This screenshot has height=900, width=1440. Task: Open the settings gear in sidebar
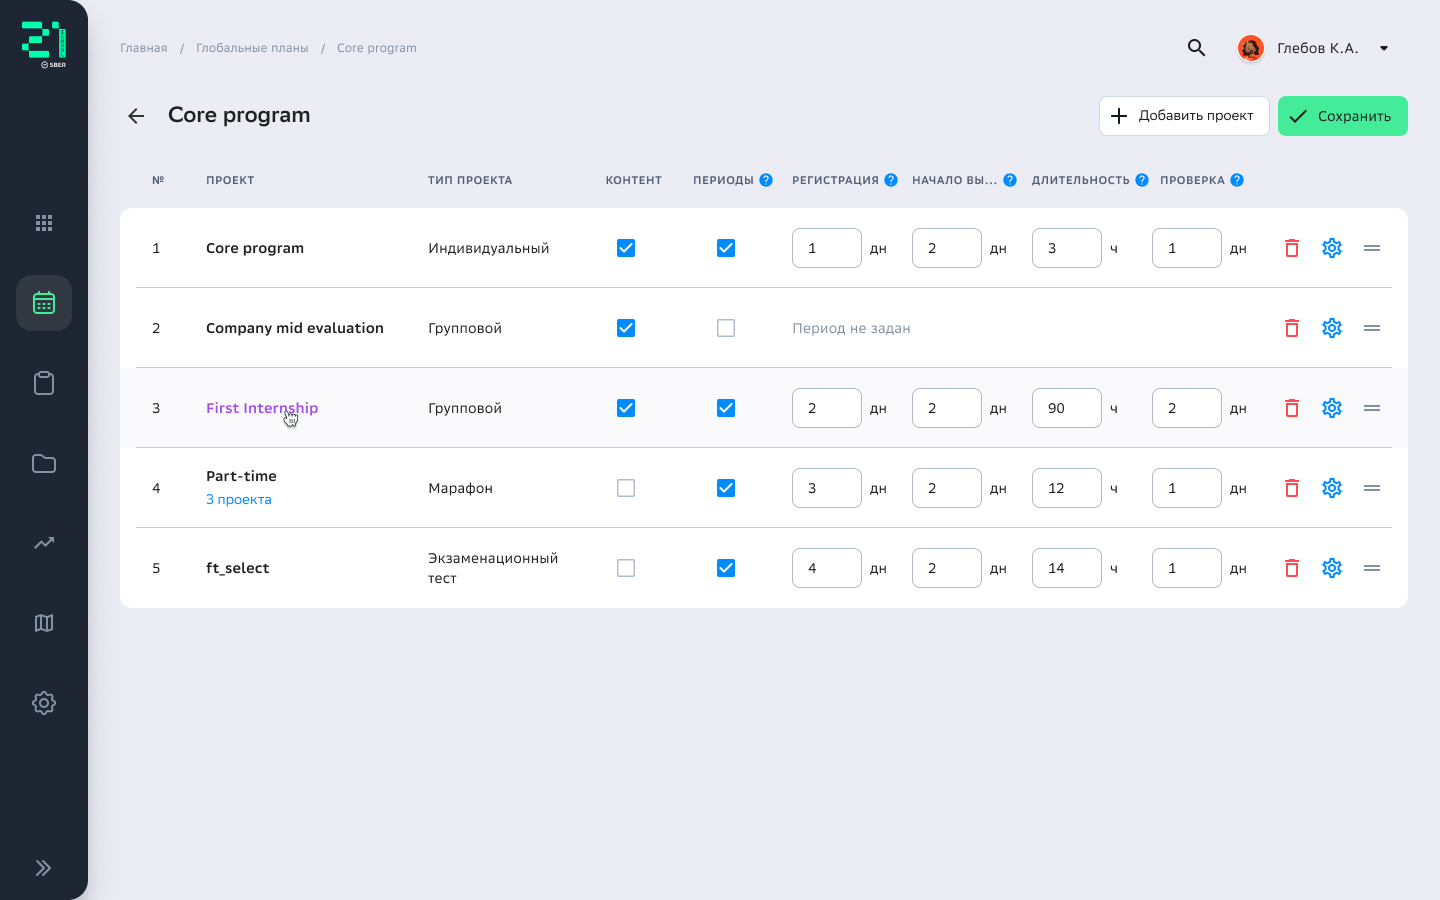(44, 703)
